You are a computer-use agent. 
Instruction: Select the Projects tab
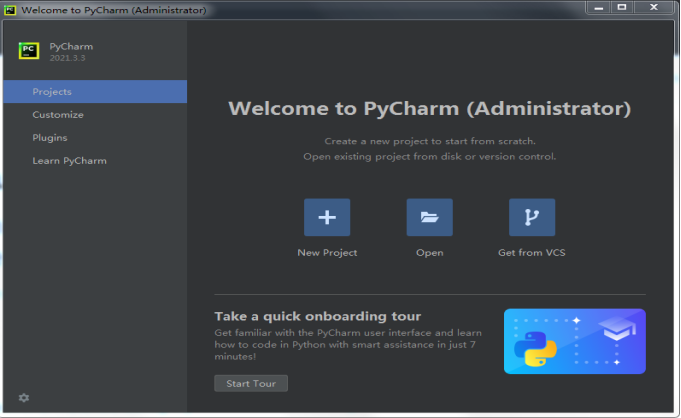(x=95, y=92)
